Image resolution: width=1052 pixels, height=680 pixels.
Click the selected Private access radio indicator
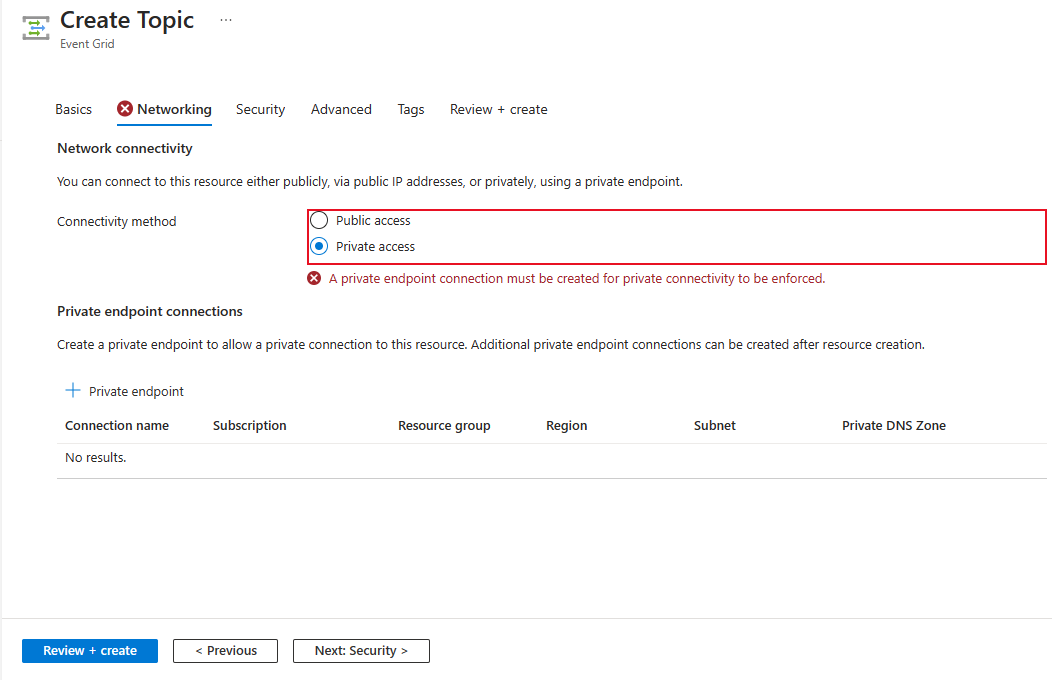(x=319, y=246)
